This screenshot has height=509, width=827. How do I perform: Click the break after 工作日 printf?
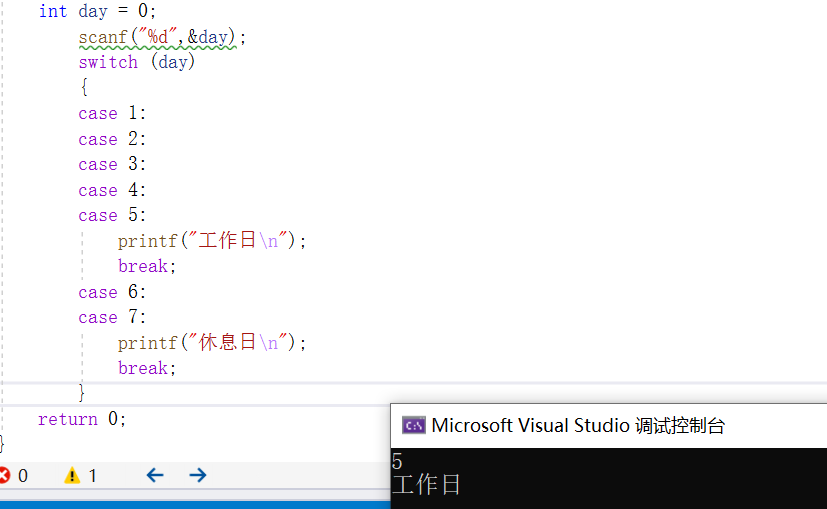[147, 266]
